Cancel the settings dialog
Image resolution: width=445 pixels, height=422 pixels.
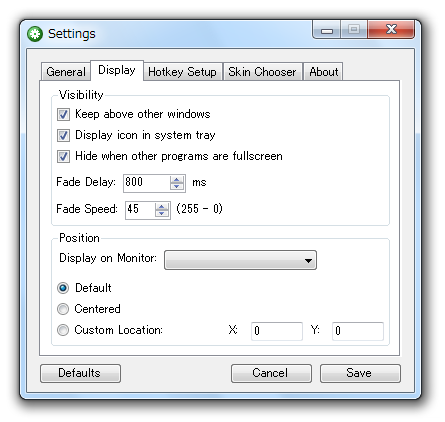[x=271, y=373]
